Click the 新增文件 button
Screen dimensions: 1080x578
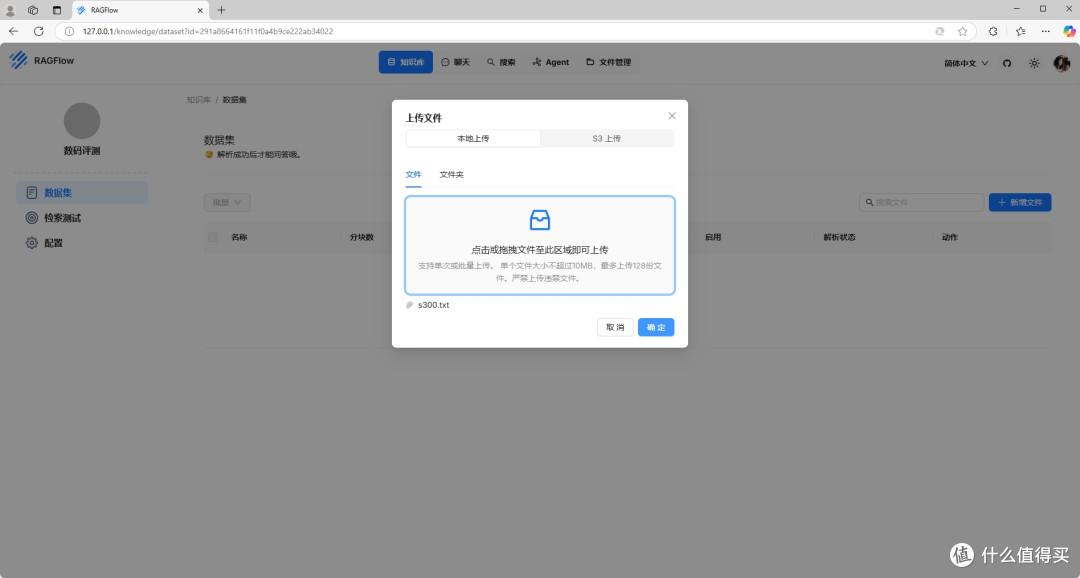1020,203
